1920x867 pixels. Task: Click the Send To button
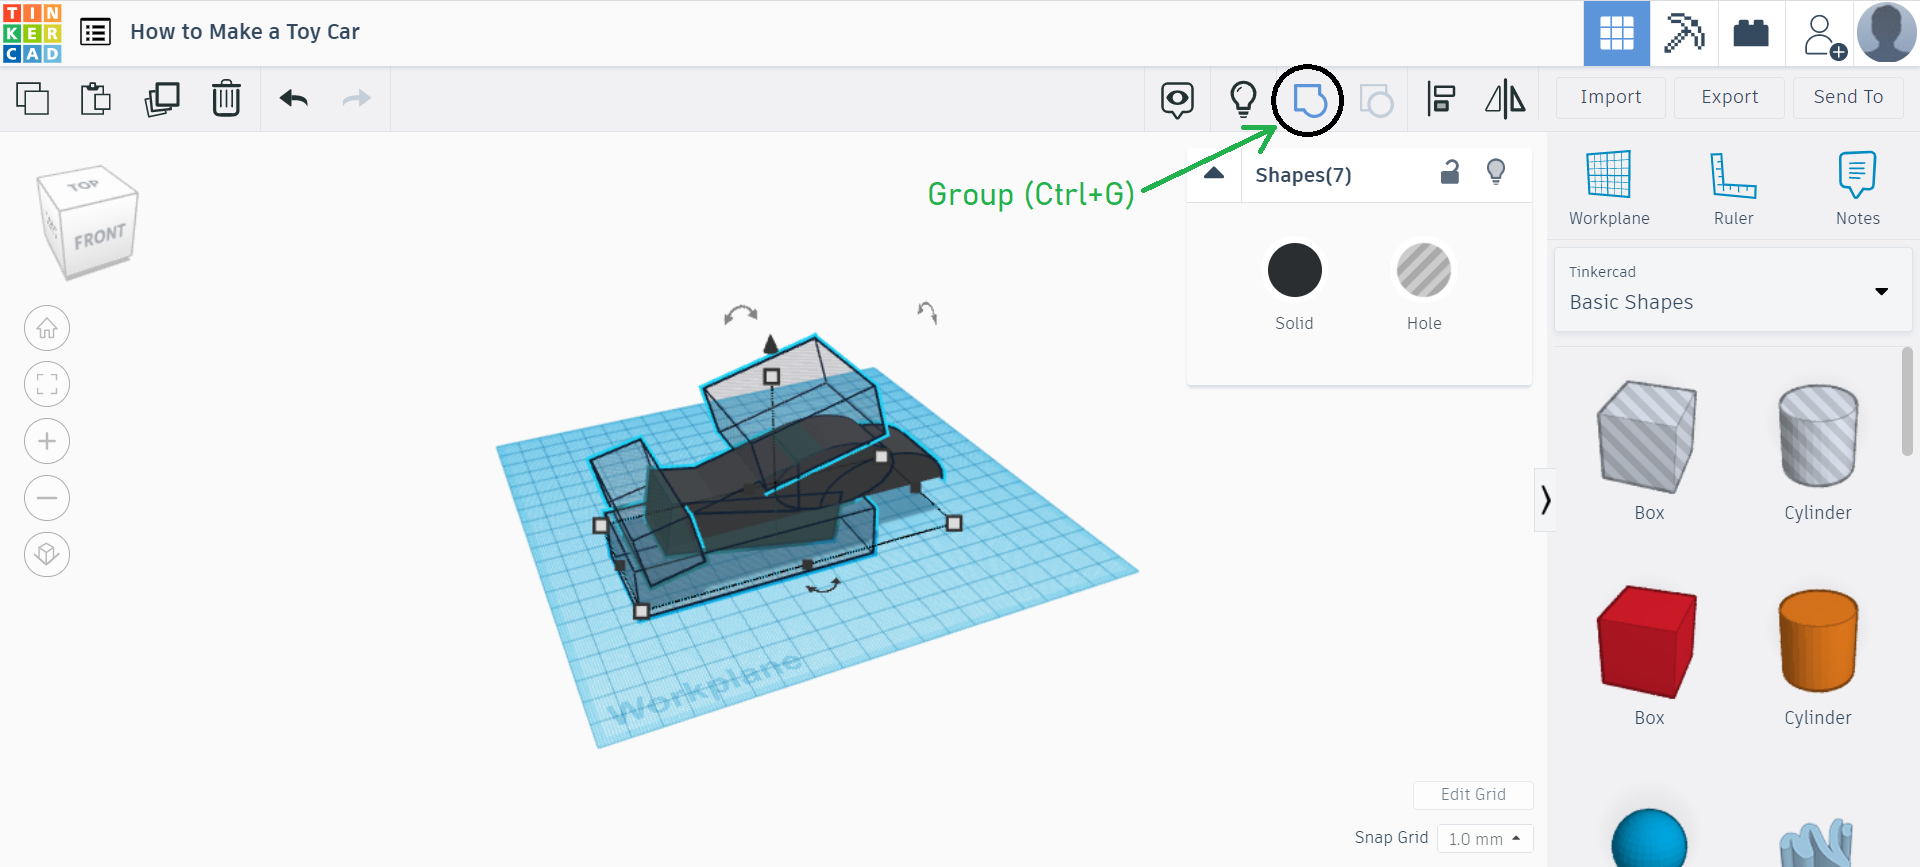click(1848, 97)
